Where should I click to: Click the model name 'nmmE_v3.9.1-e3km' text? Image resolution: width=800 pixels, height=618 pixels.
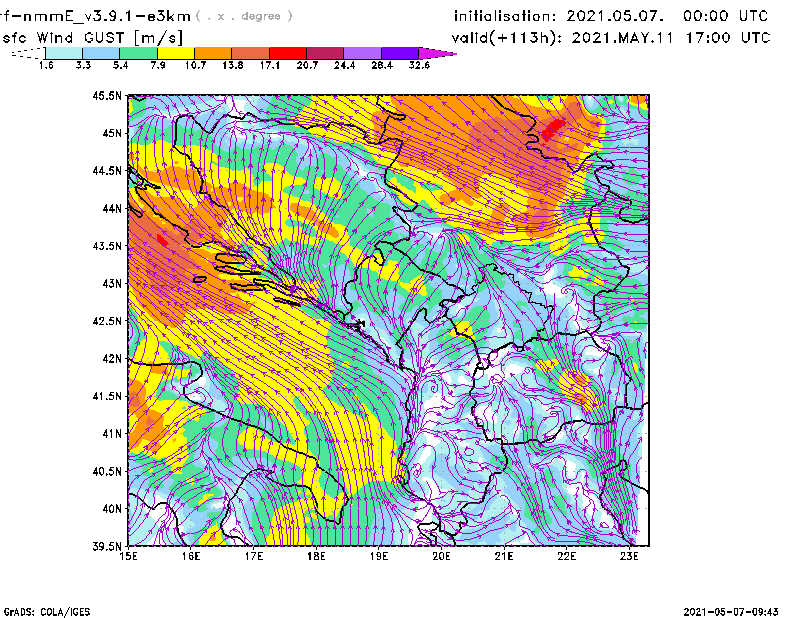[104, 16]
